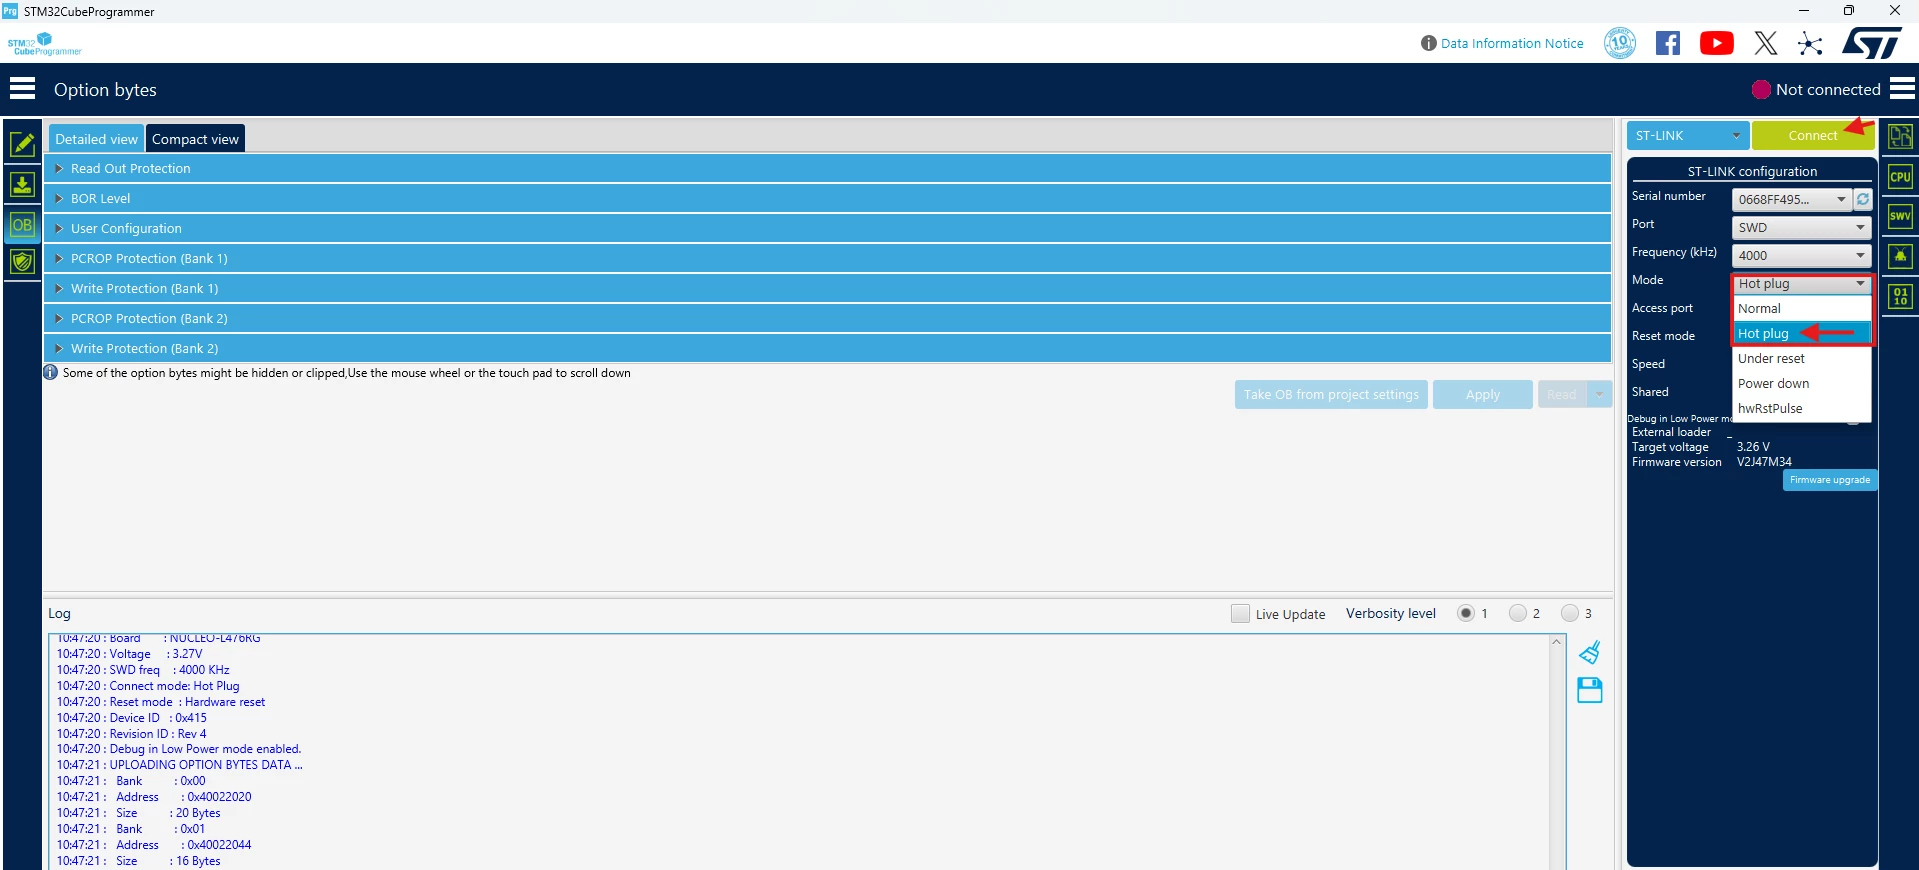Click the info icon before Data Information Notice

tap(1428, 43)
